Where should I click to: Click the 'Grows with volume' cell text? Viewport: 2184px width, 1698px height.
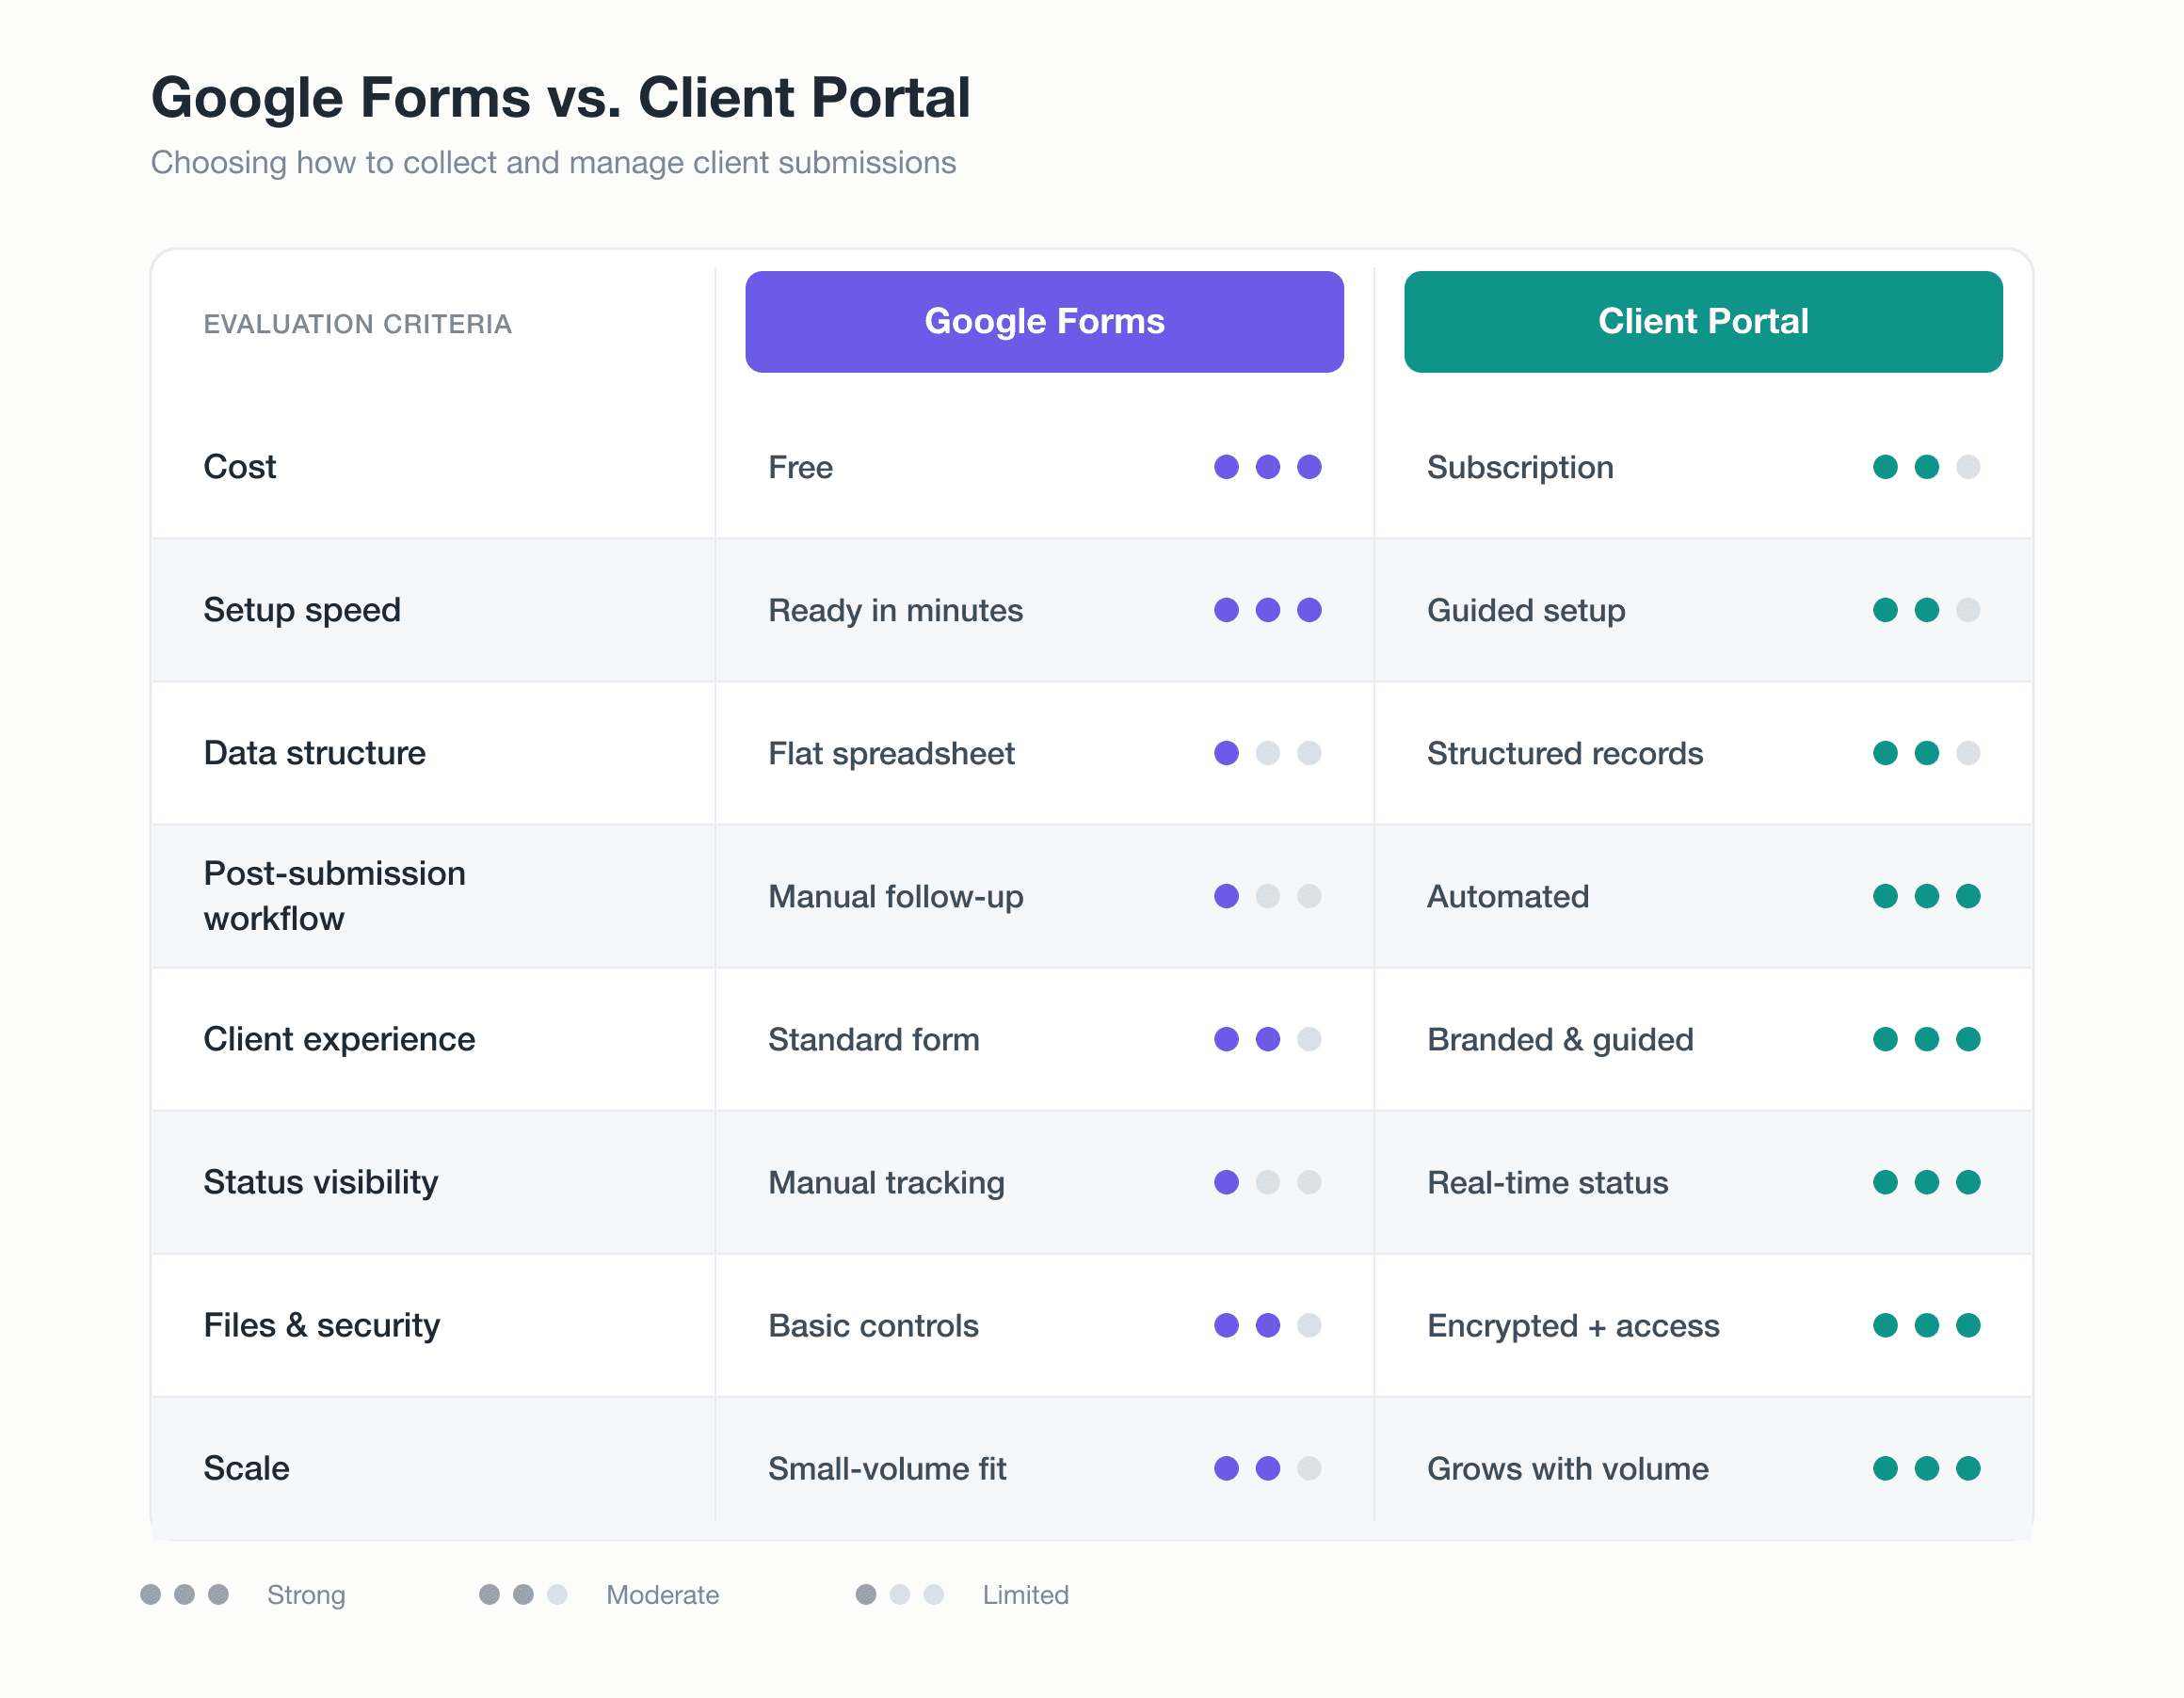click(1568, 1468)
